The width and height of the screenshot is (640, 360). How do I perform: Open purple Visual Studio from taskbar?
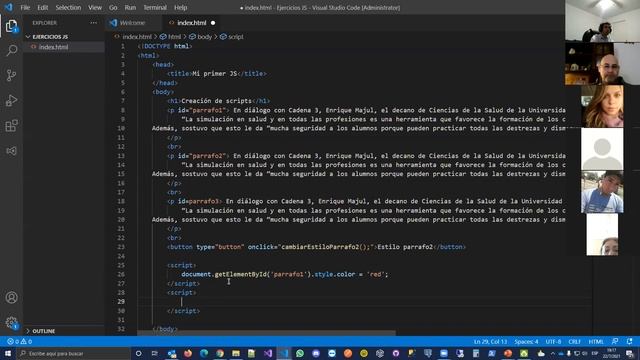[x=268, y=353]
